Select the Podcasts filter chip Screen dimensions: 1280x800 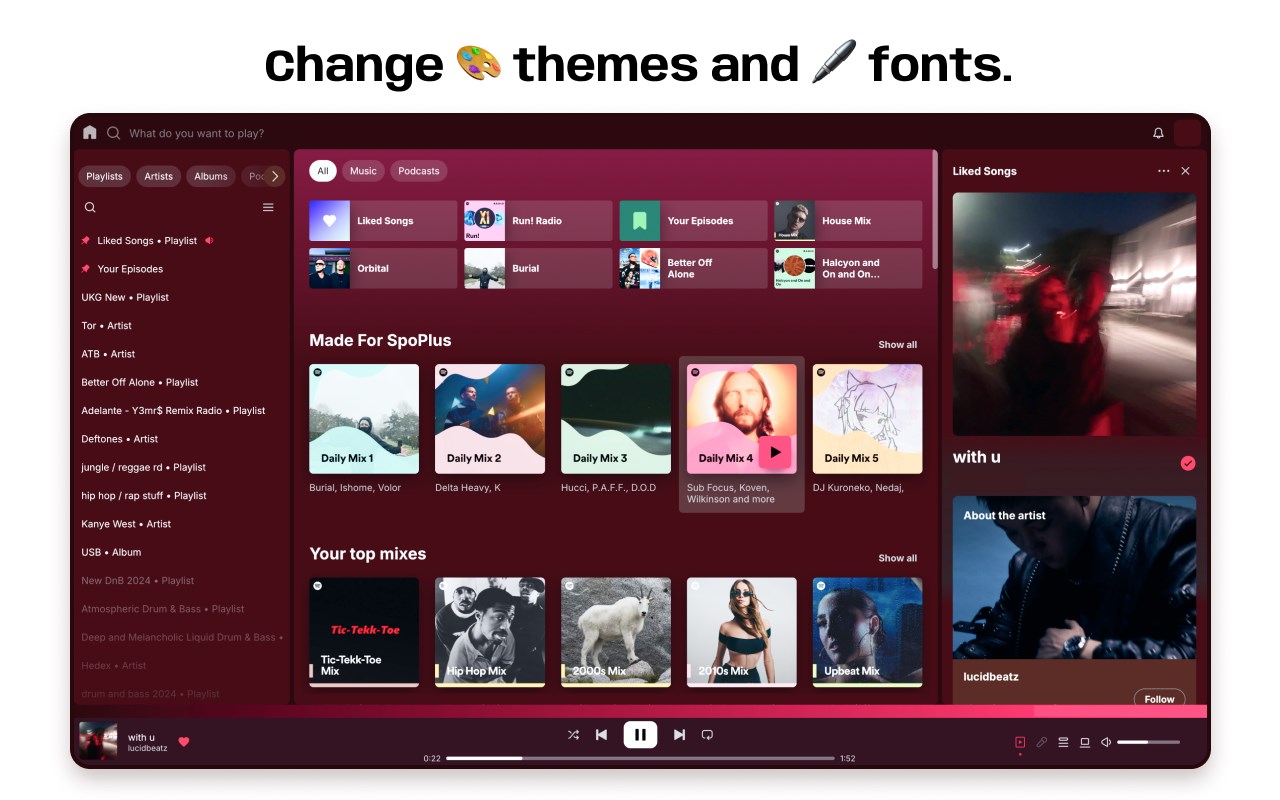(419, 171)
